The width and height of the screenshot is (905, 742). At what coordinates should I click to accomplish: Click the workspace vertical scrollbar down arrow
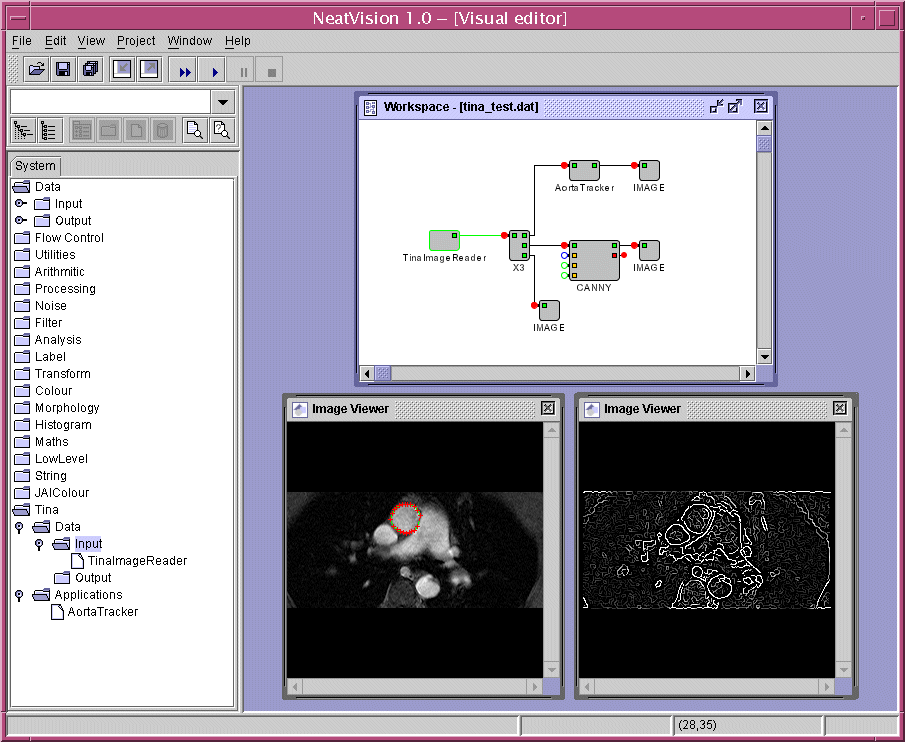[x=764, y=357]
